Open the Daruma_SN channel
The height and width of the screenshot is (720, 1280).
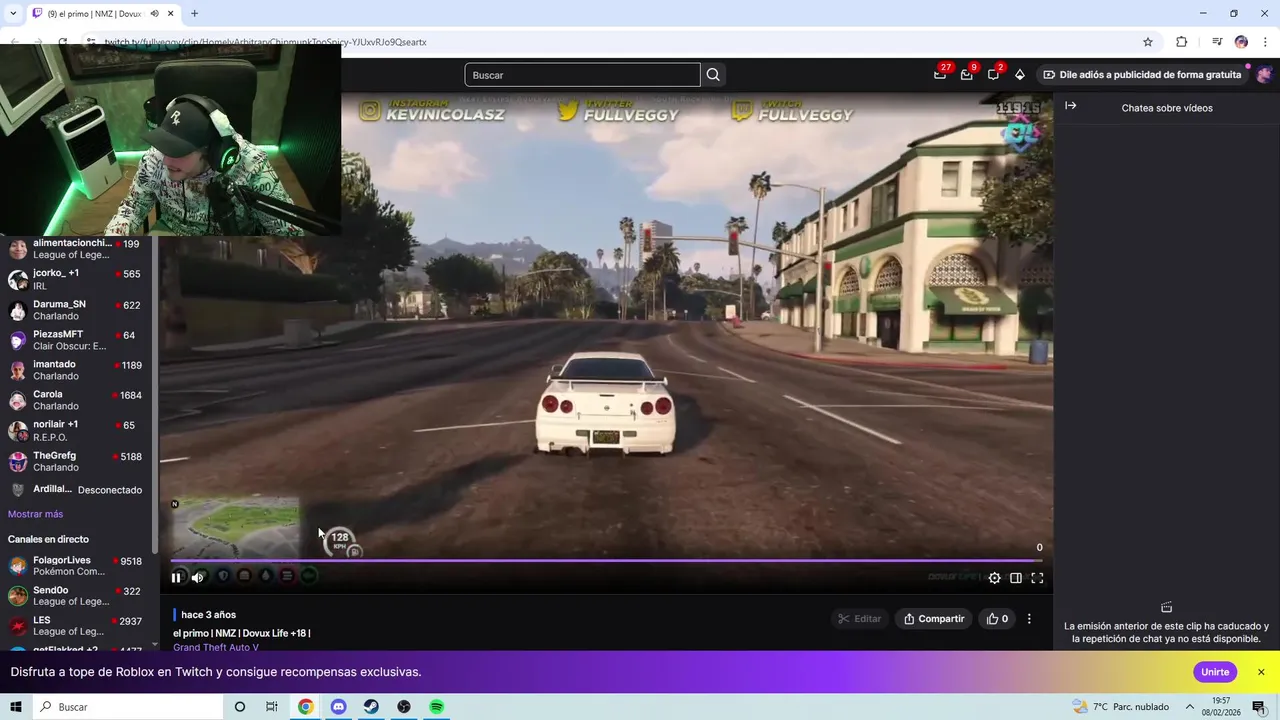76,310
